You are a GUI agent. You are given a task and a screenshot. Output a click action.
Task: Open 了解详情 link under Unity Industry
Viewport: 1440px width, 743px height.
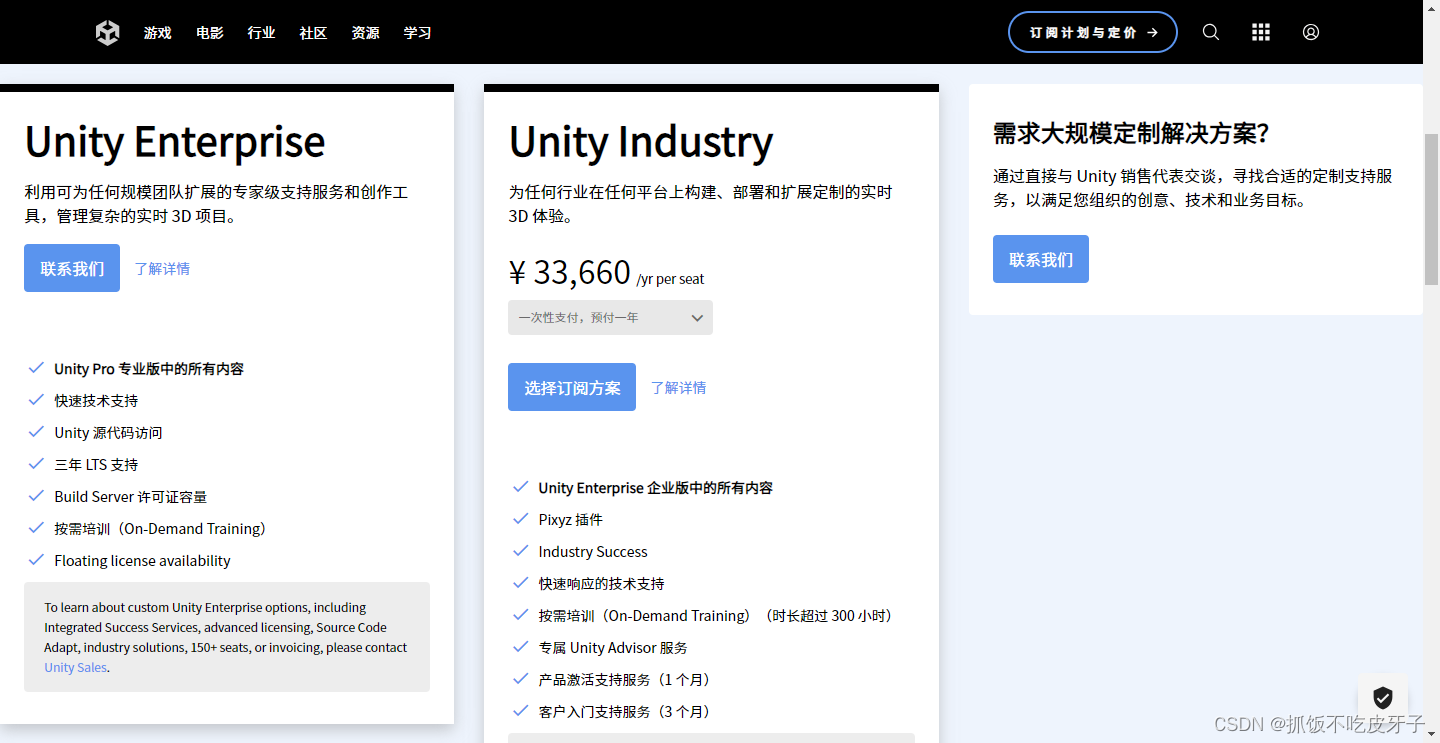click(678, 387)
